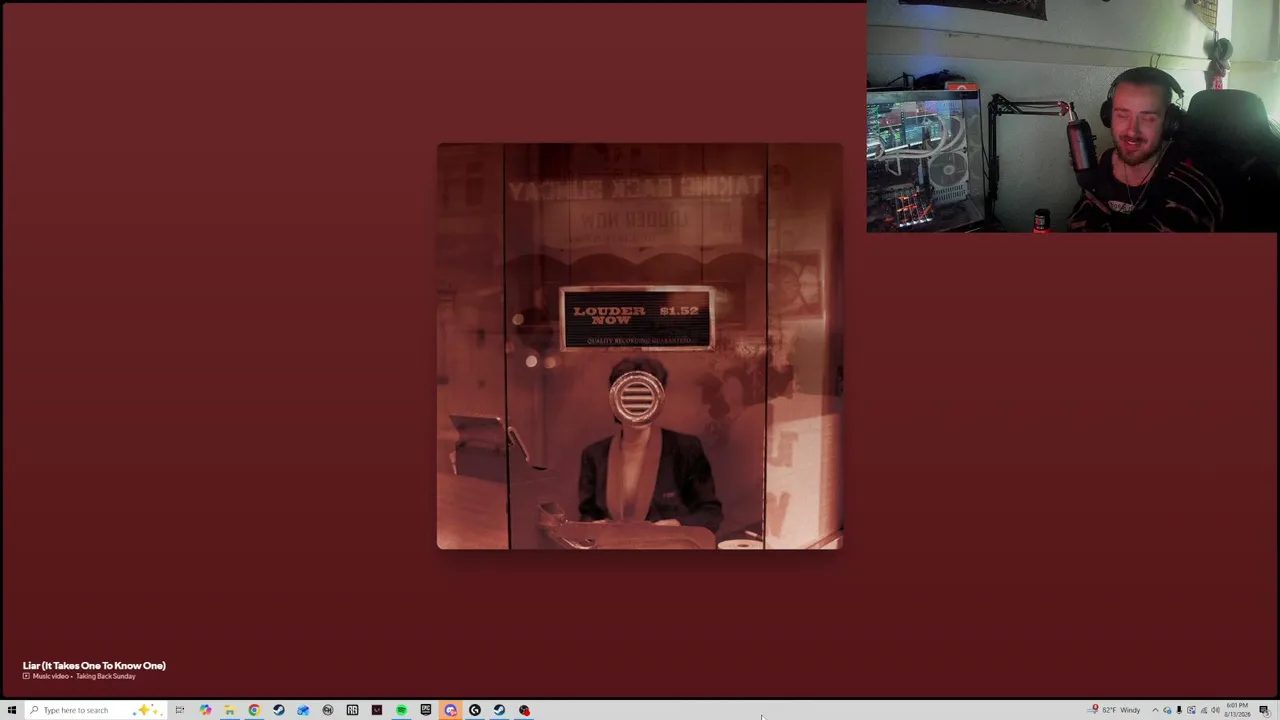
Task: Launch the Copilot taskbar icon
Action: pos(205,710)
